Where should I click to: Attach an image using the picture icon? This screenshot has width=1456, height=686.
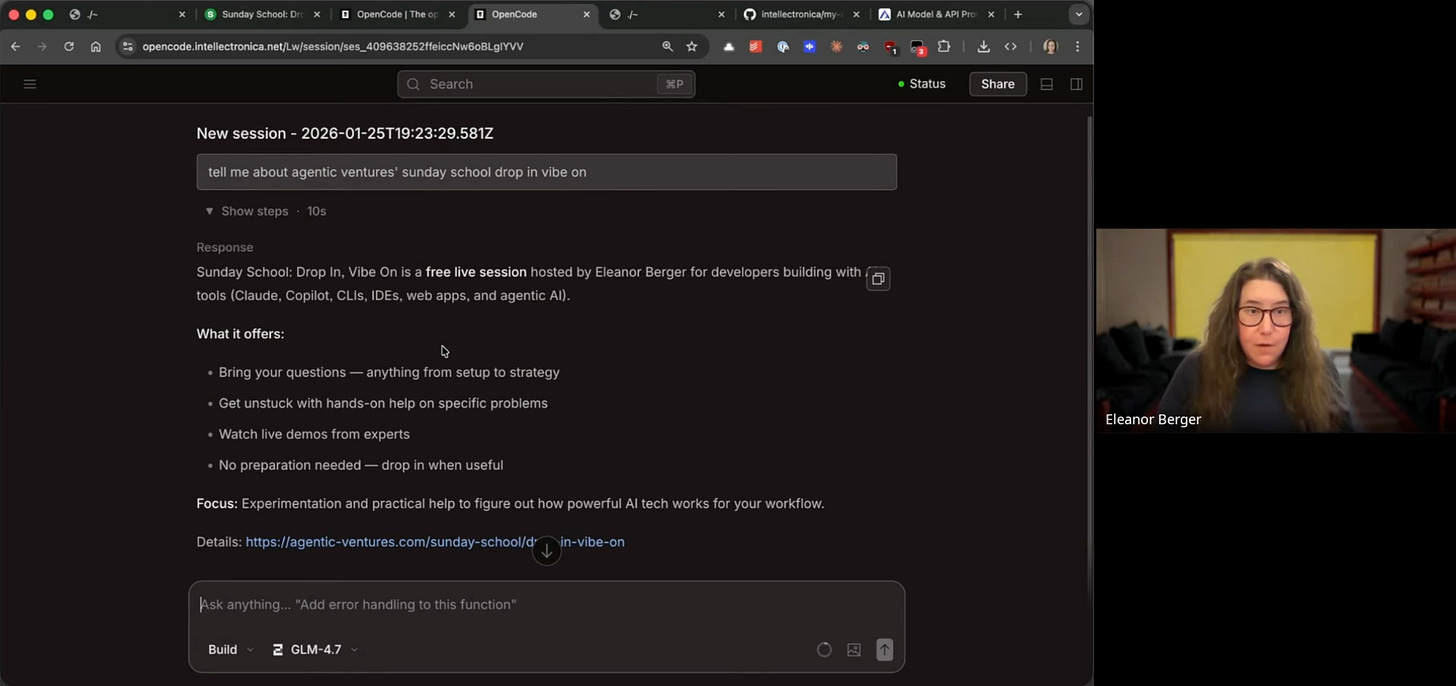coord(854,650)
